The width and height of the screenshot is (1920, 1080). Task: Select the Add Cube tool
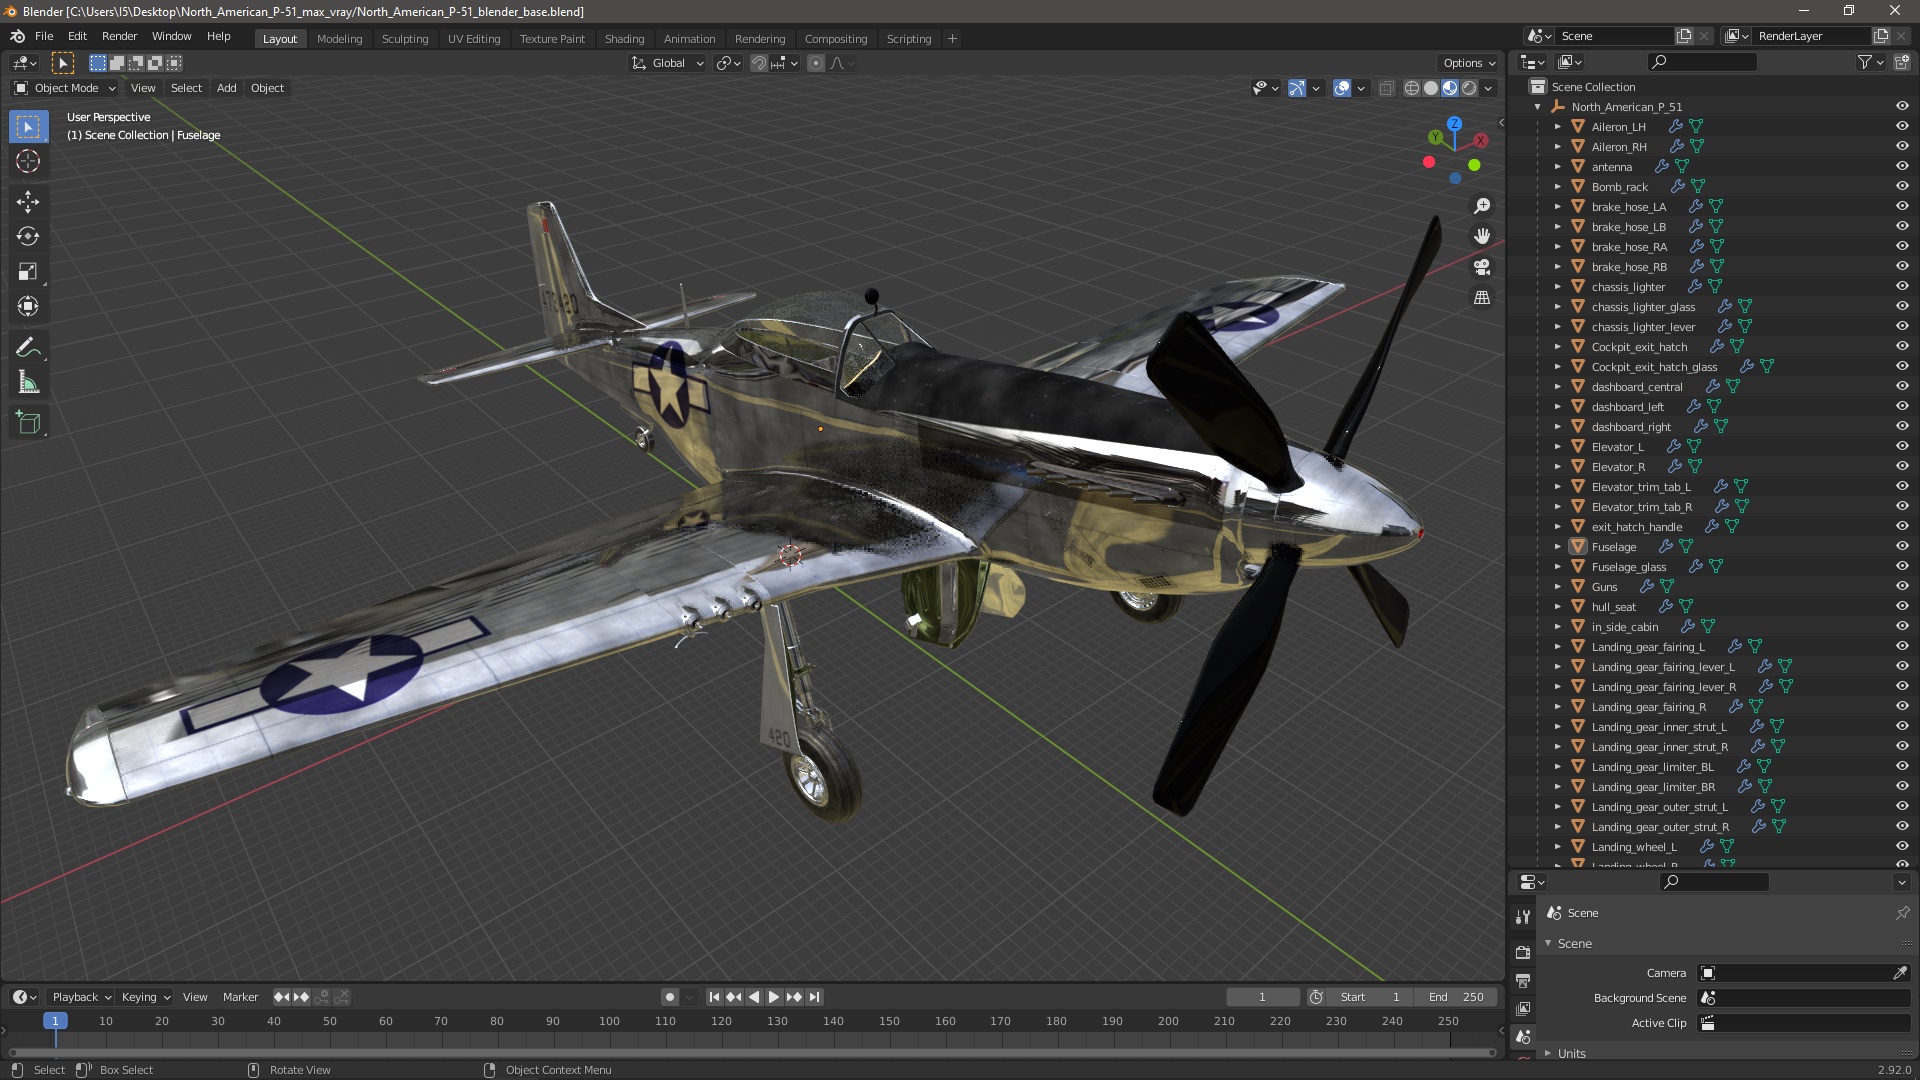[x=28, y=423]
